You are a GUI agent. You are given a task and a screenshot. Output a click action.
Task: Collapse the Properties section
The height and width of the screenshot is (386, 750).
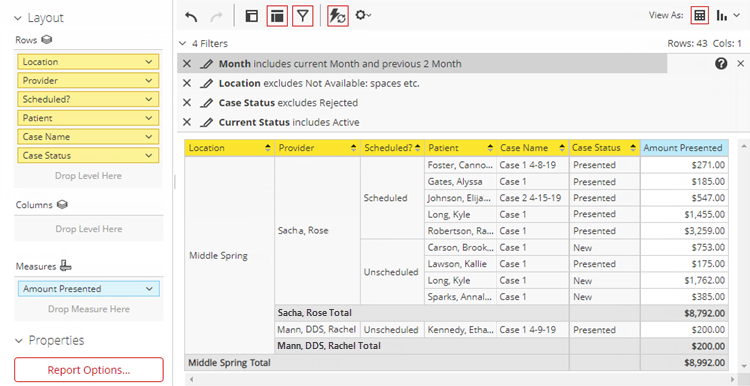click(18, 341)
